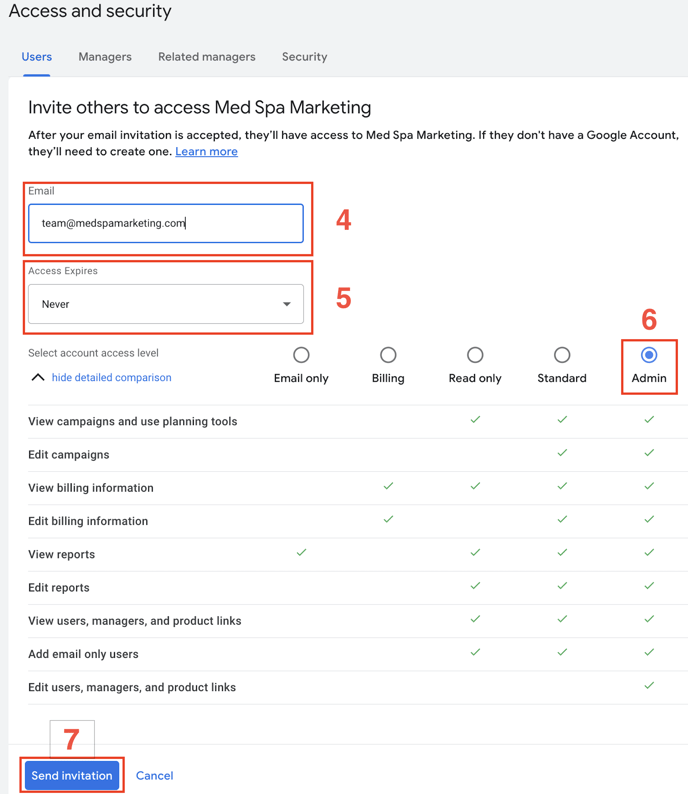
Task: Select the Billing access level
Action: click(388, 355)
